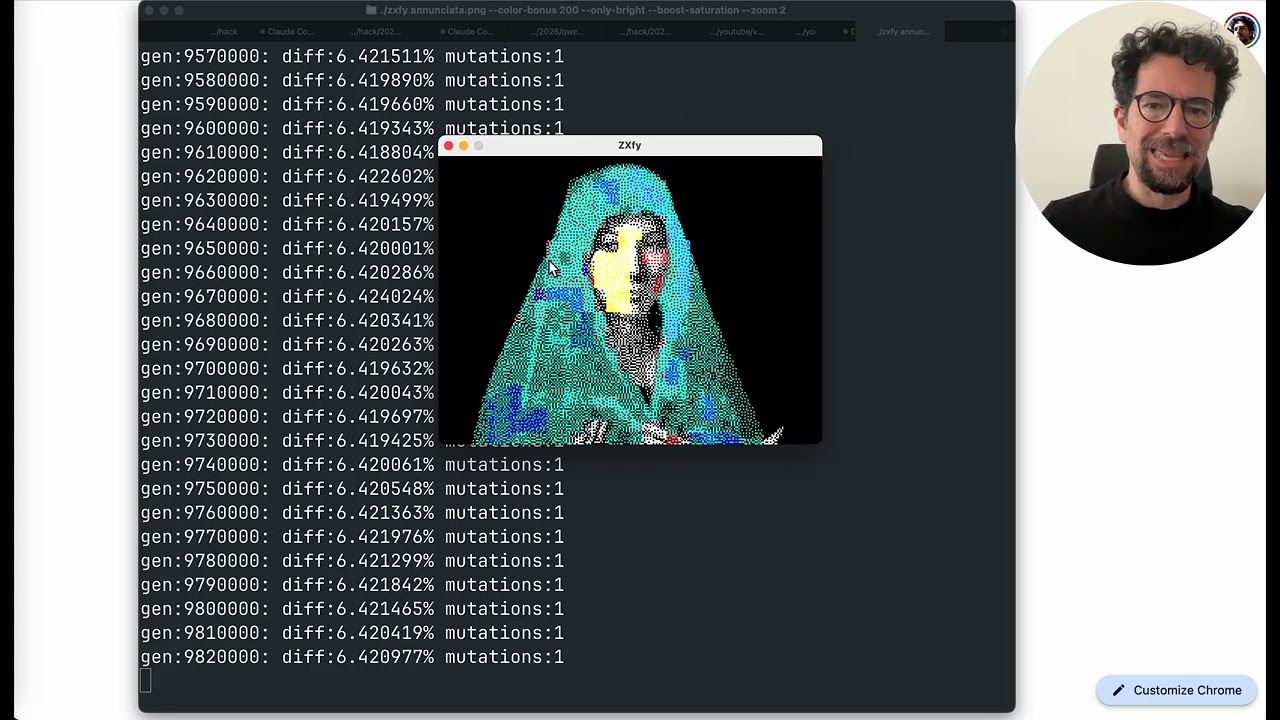Click the line gen:9800000 diff:6.421465%
The image size is (1280, 720).
pyautogui.click(x=352, y=609)
